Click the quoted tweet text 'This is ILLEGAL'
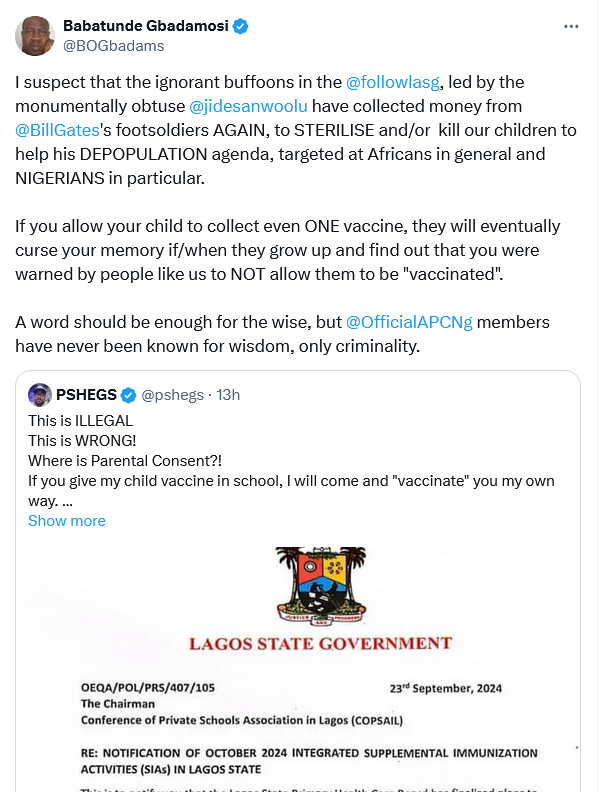This screenshot has height=792, width=601. coord(80,421)
